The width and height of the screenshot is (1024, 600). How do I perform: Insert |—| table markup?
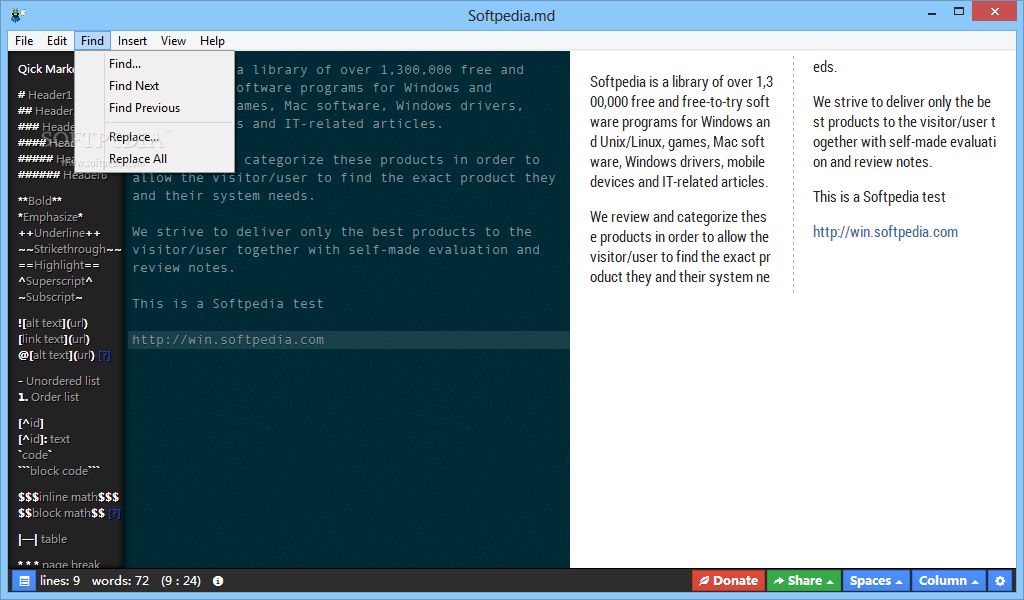pyautogui.click(x=42, y=539)
